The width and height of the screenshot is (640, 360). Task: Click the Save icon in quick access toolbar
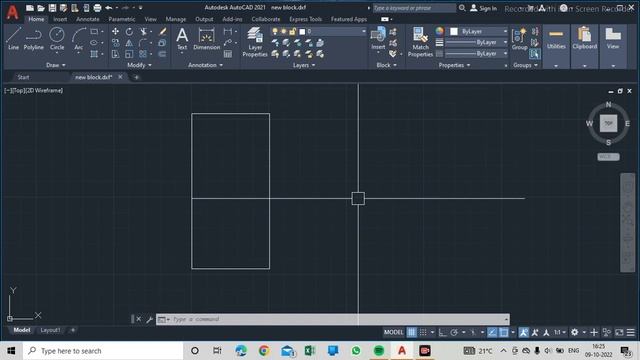click(52, 8)
